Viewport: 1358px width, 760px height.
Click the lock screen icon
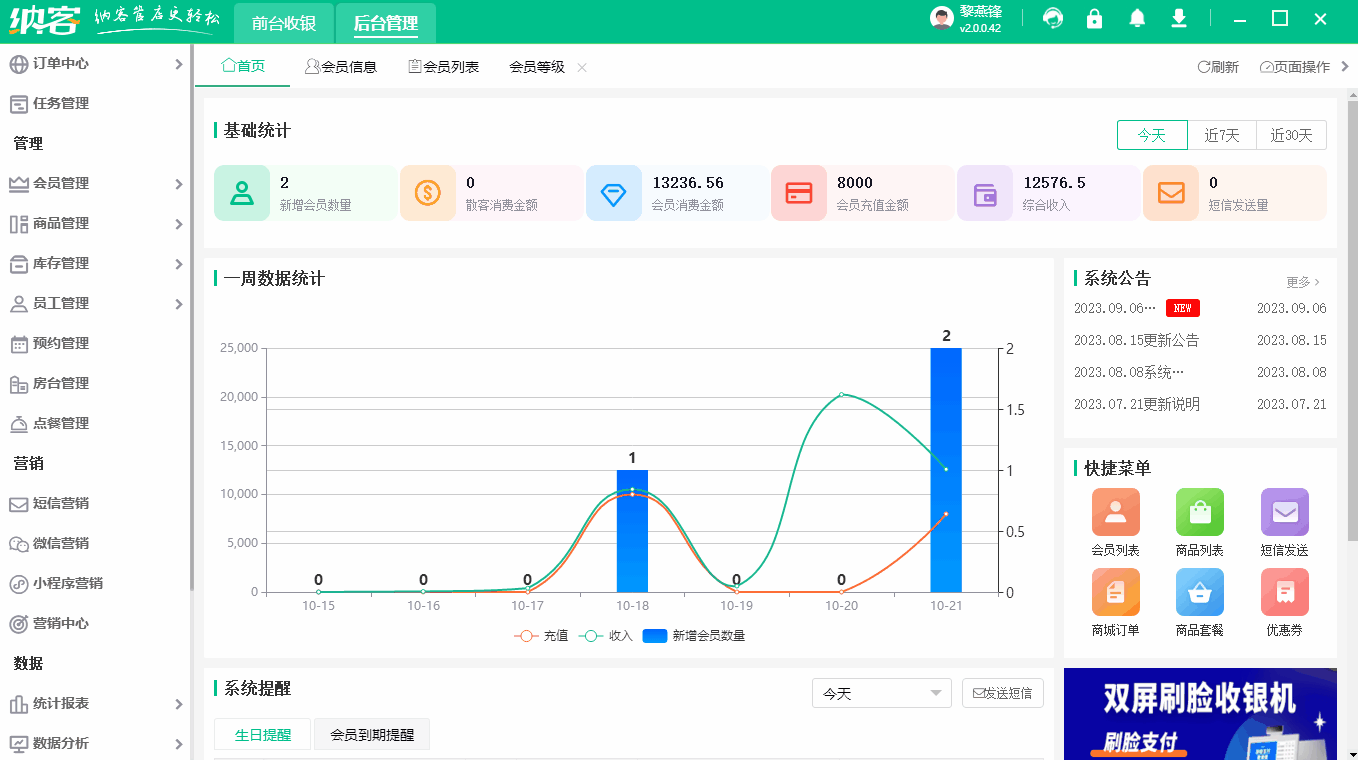coord(1095,18)
